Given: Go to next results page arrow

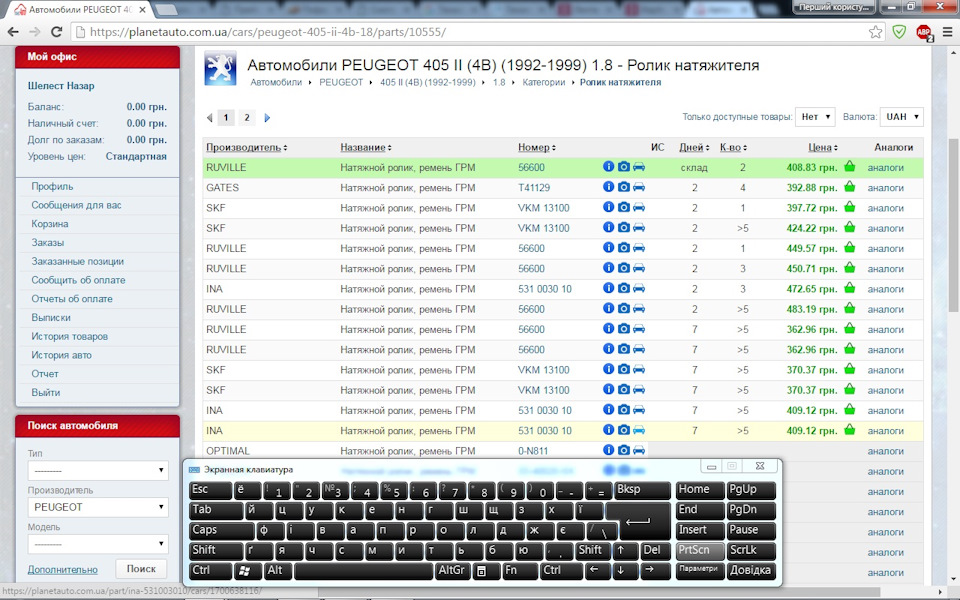Looking at the screenshot, I should point(267,118).
